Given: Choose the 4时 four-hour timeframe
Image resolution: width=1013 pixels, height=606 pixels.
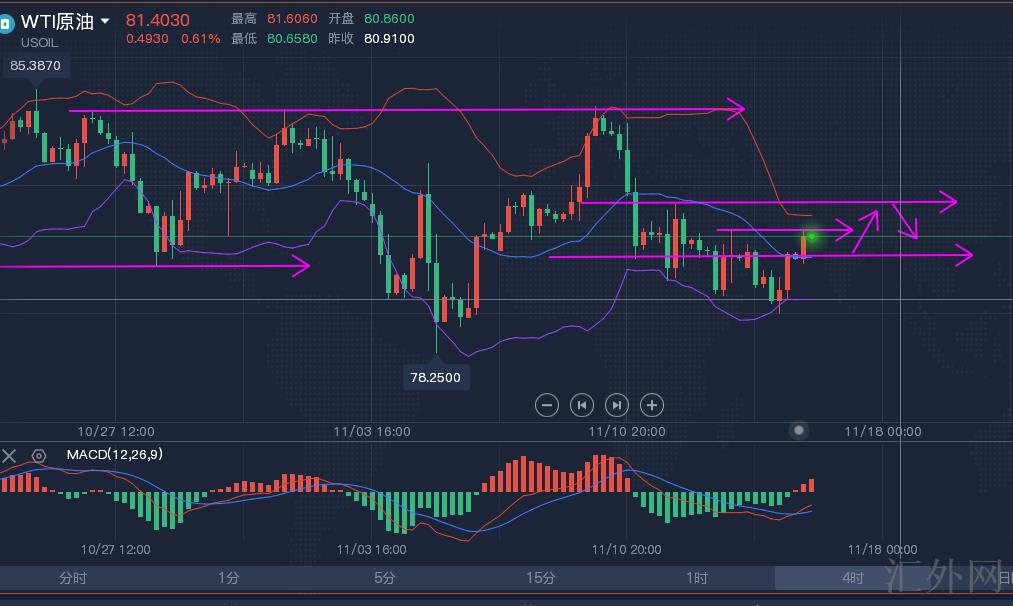Looking at the screenshot, I should coord(852,578).
